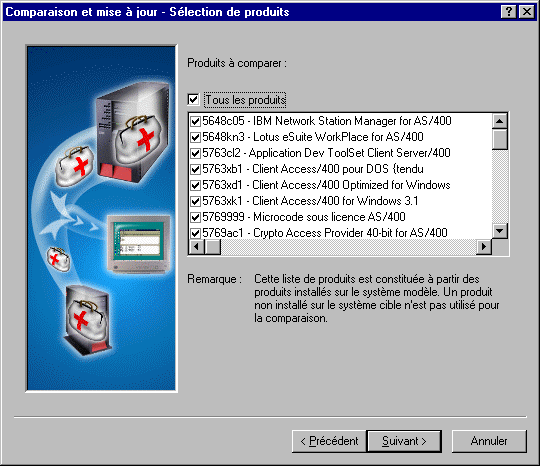This screenshot has height=466, width=540.
Task: Toggle the Tous les produits checkbox
Action: pos(194,100)
